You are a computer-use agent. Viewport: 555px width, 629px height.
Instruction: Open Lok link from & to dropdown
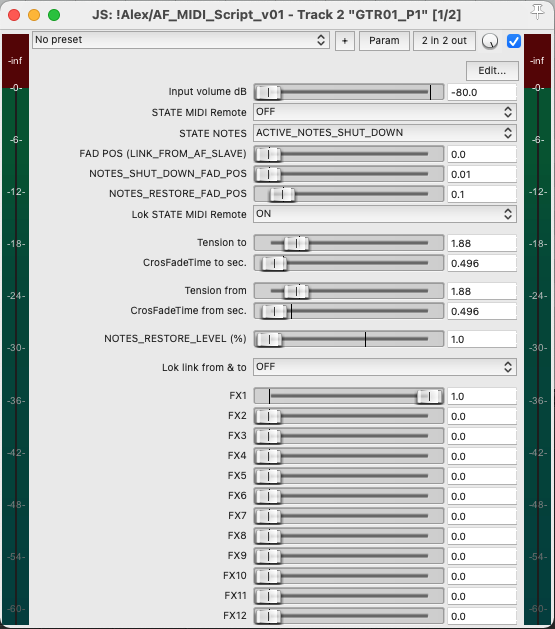coord(385,367)
